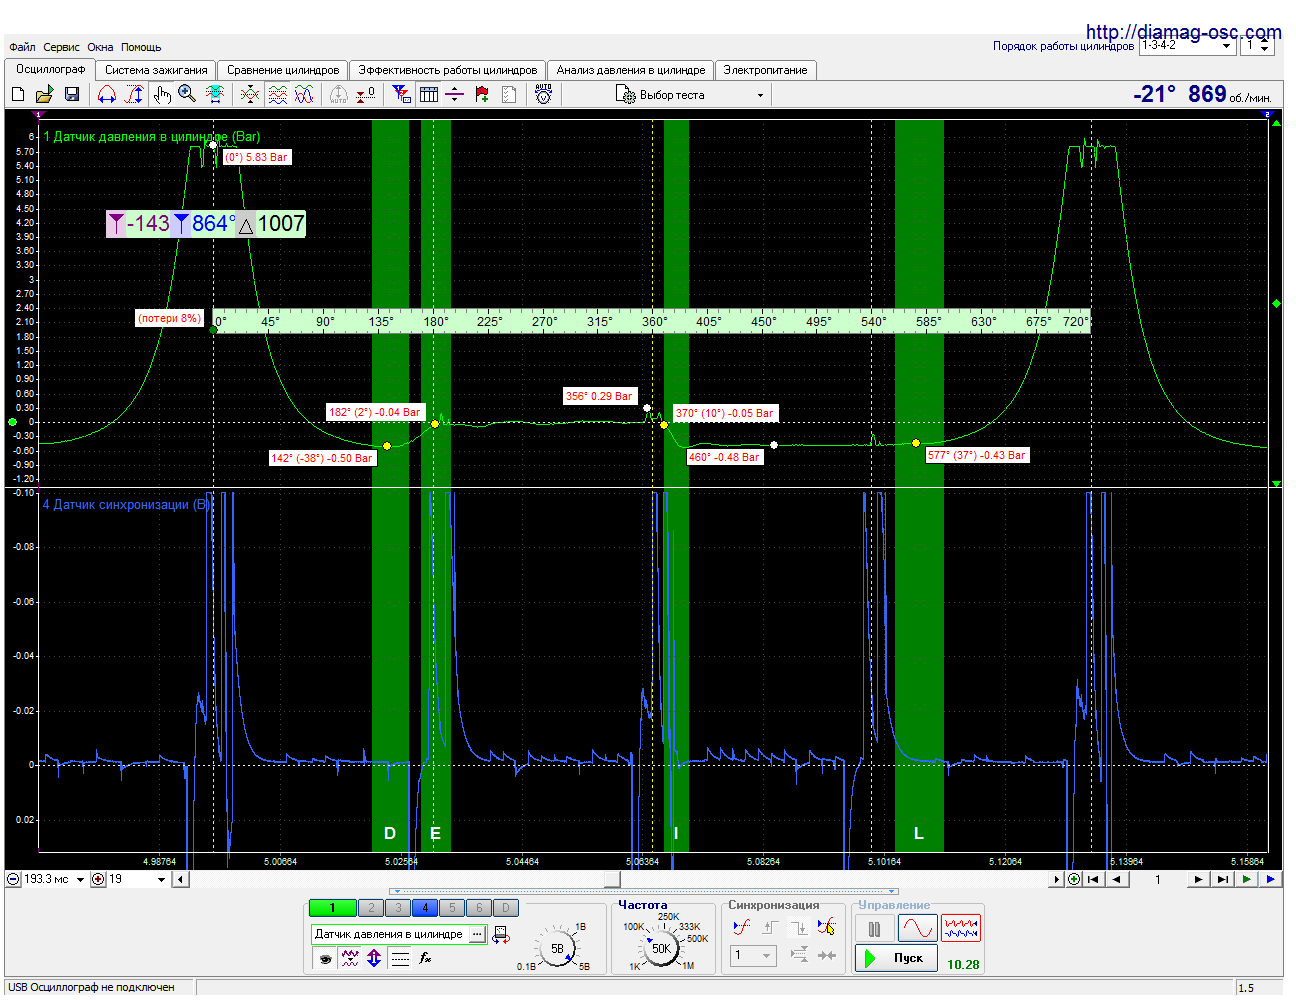This screenshot has width=1296, height=1000.
Task: Click the channel source swap icon
Action: (x=501, y=934)
